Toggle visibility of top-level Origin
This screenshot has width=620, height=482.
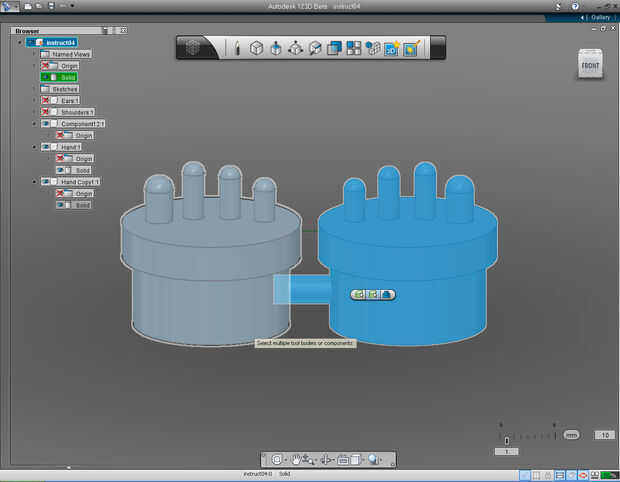coord(45,66)
